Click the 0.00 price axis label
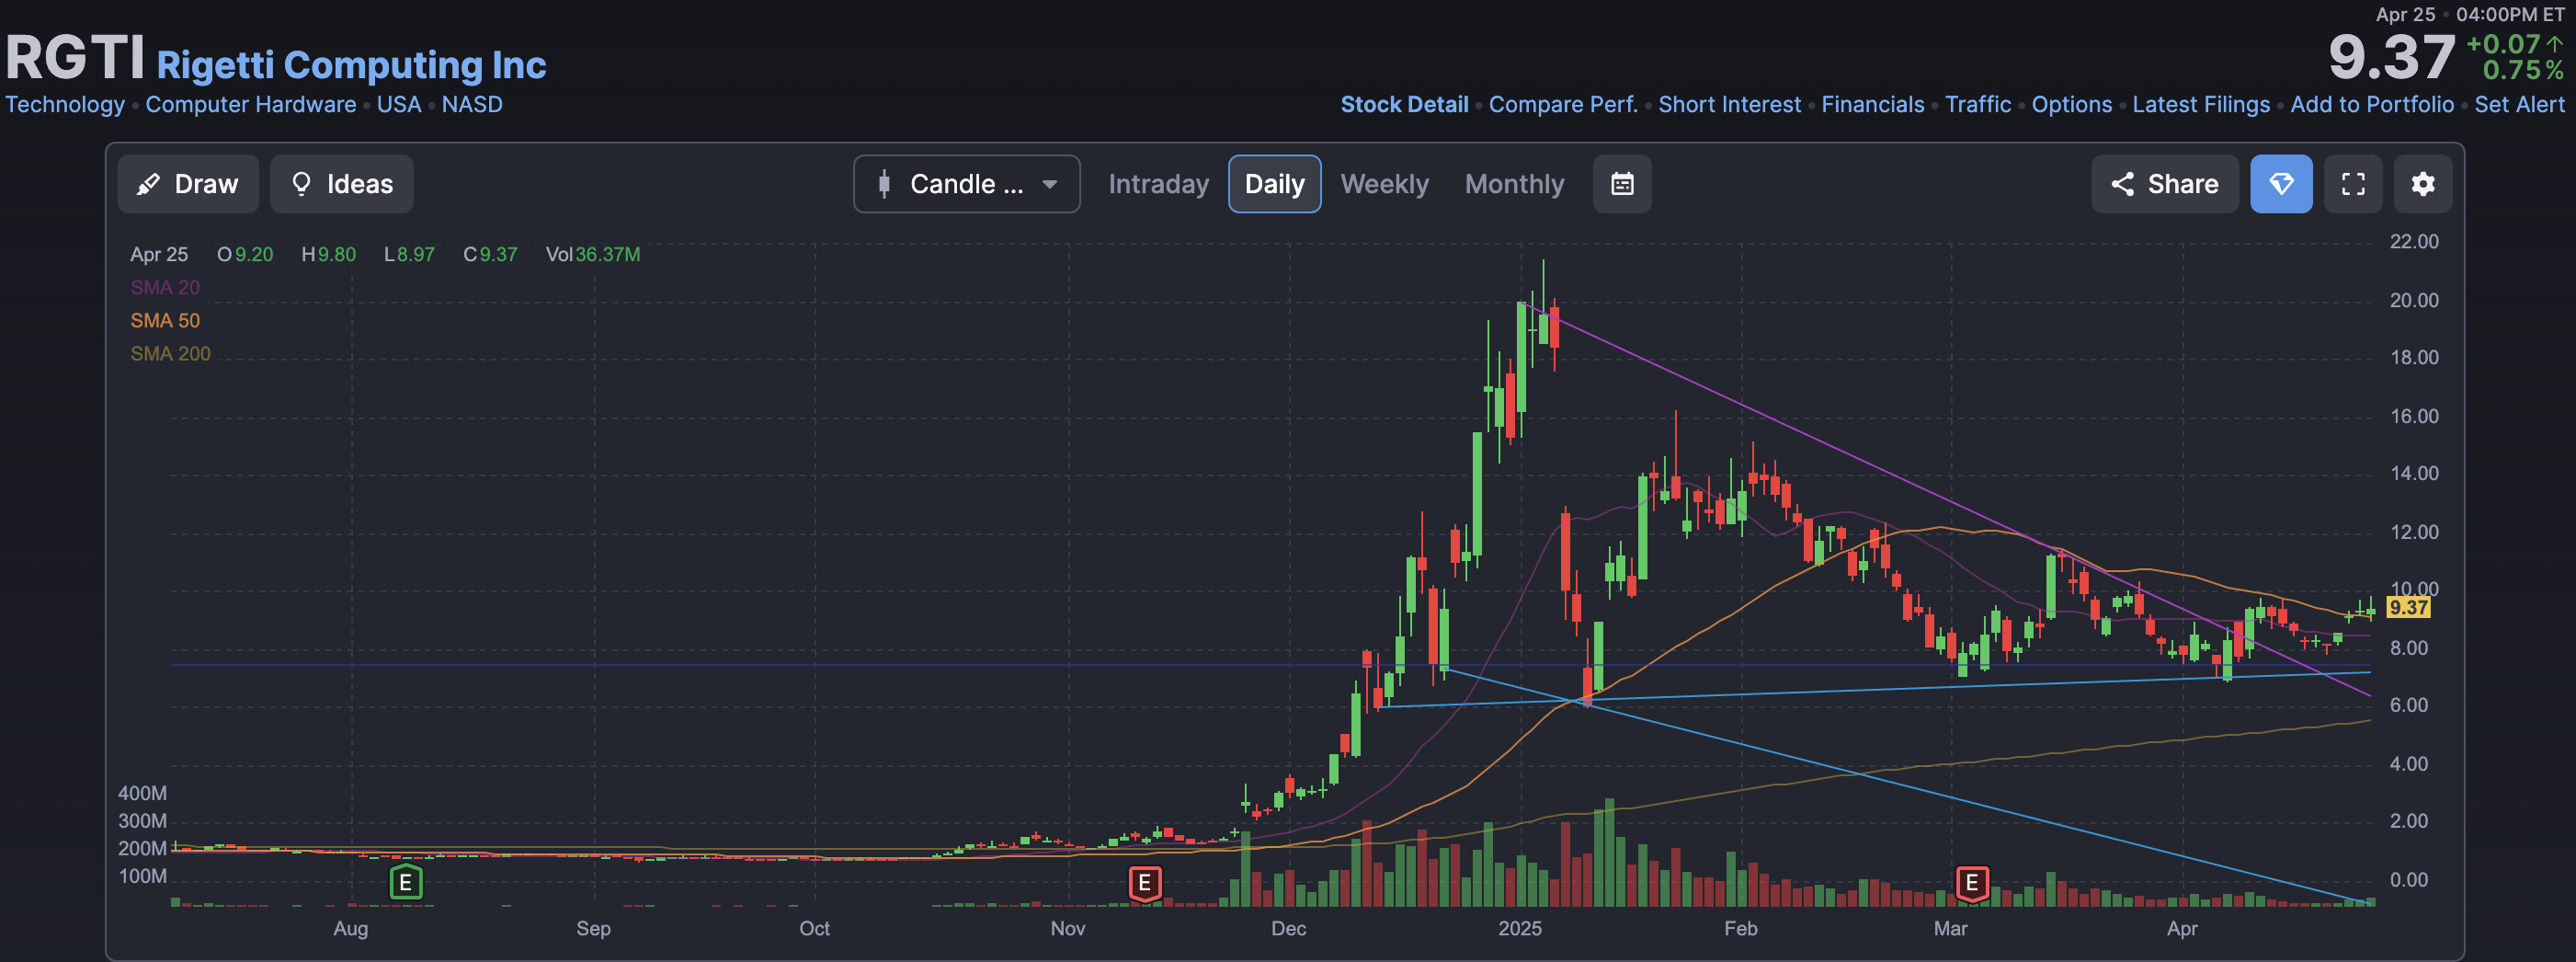 [2408, 879]
